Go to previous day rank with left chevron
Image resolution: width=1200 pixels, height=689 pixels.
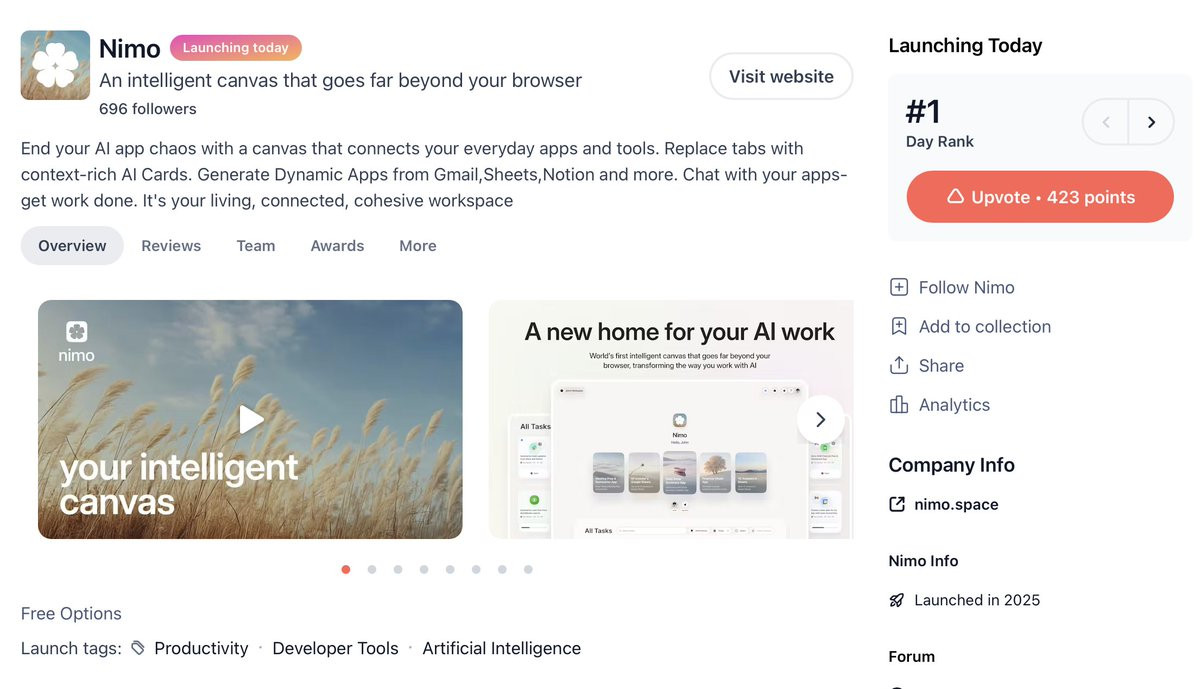(x=1106, y=122)
